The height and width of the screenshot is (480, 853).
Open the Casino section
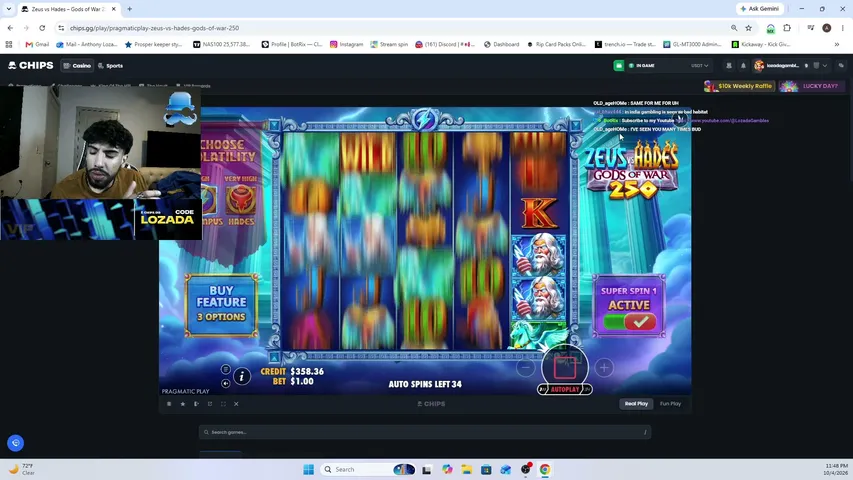77,66
